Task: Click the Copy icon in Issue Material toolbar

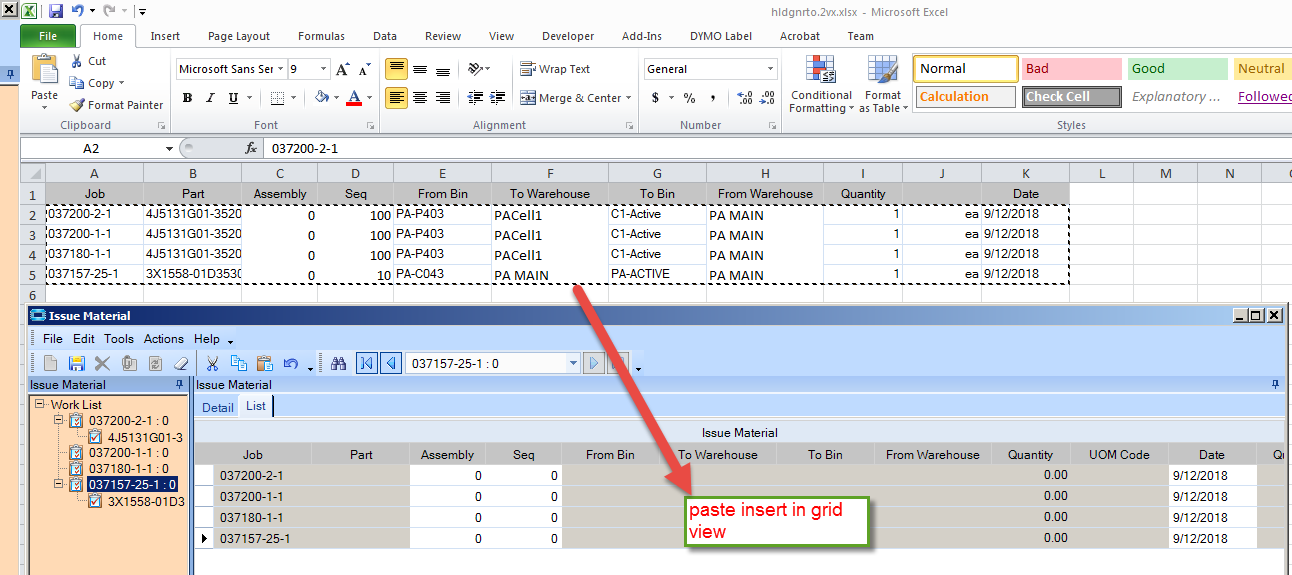Action: (239, 363)
